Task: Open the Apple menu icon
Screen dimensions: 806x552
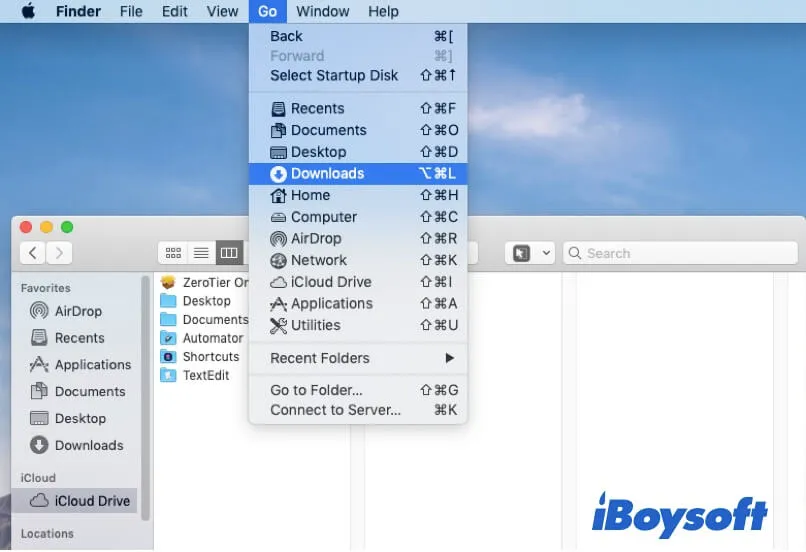Action: [x=28, y=12]
